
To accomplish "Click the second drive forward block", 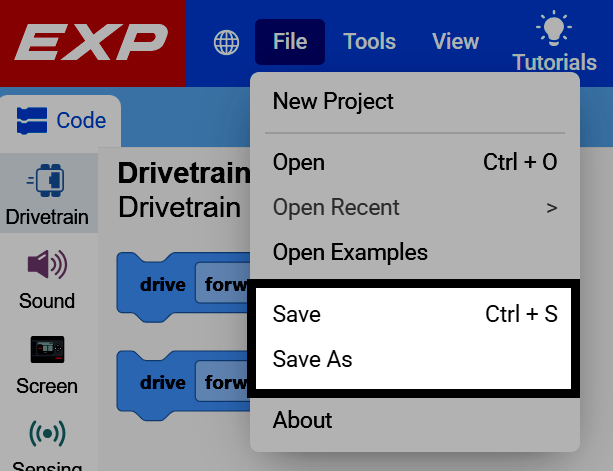I will click(x=163, y=384).
